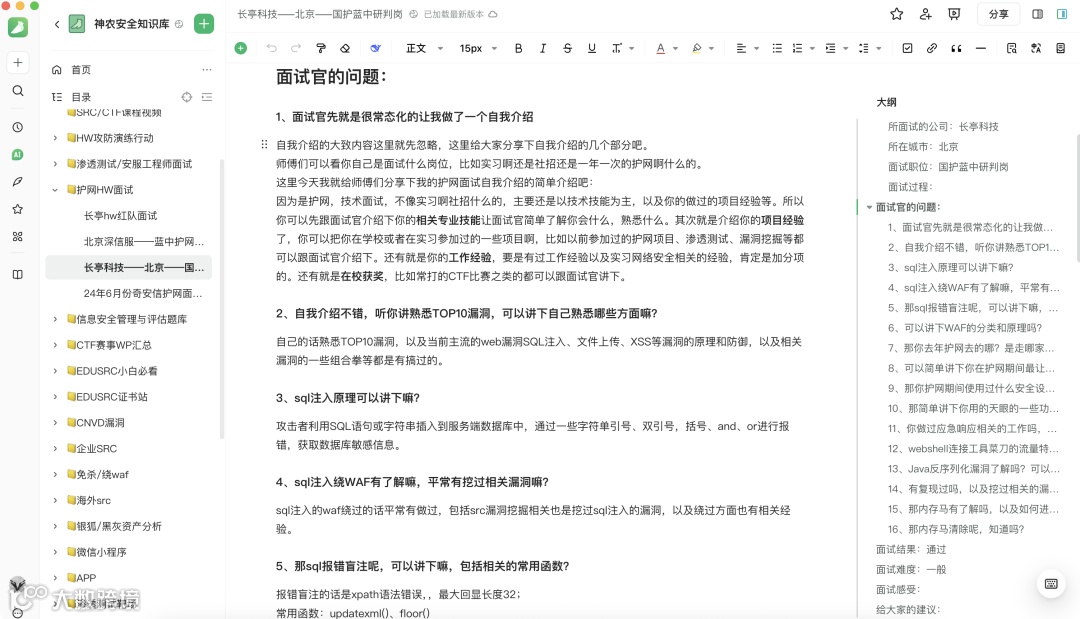
Task: Open 24年6月份奇安信护网面 document
Action: [x=143, y=293]
